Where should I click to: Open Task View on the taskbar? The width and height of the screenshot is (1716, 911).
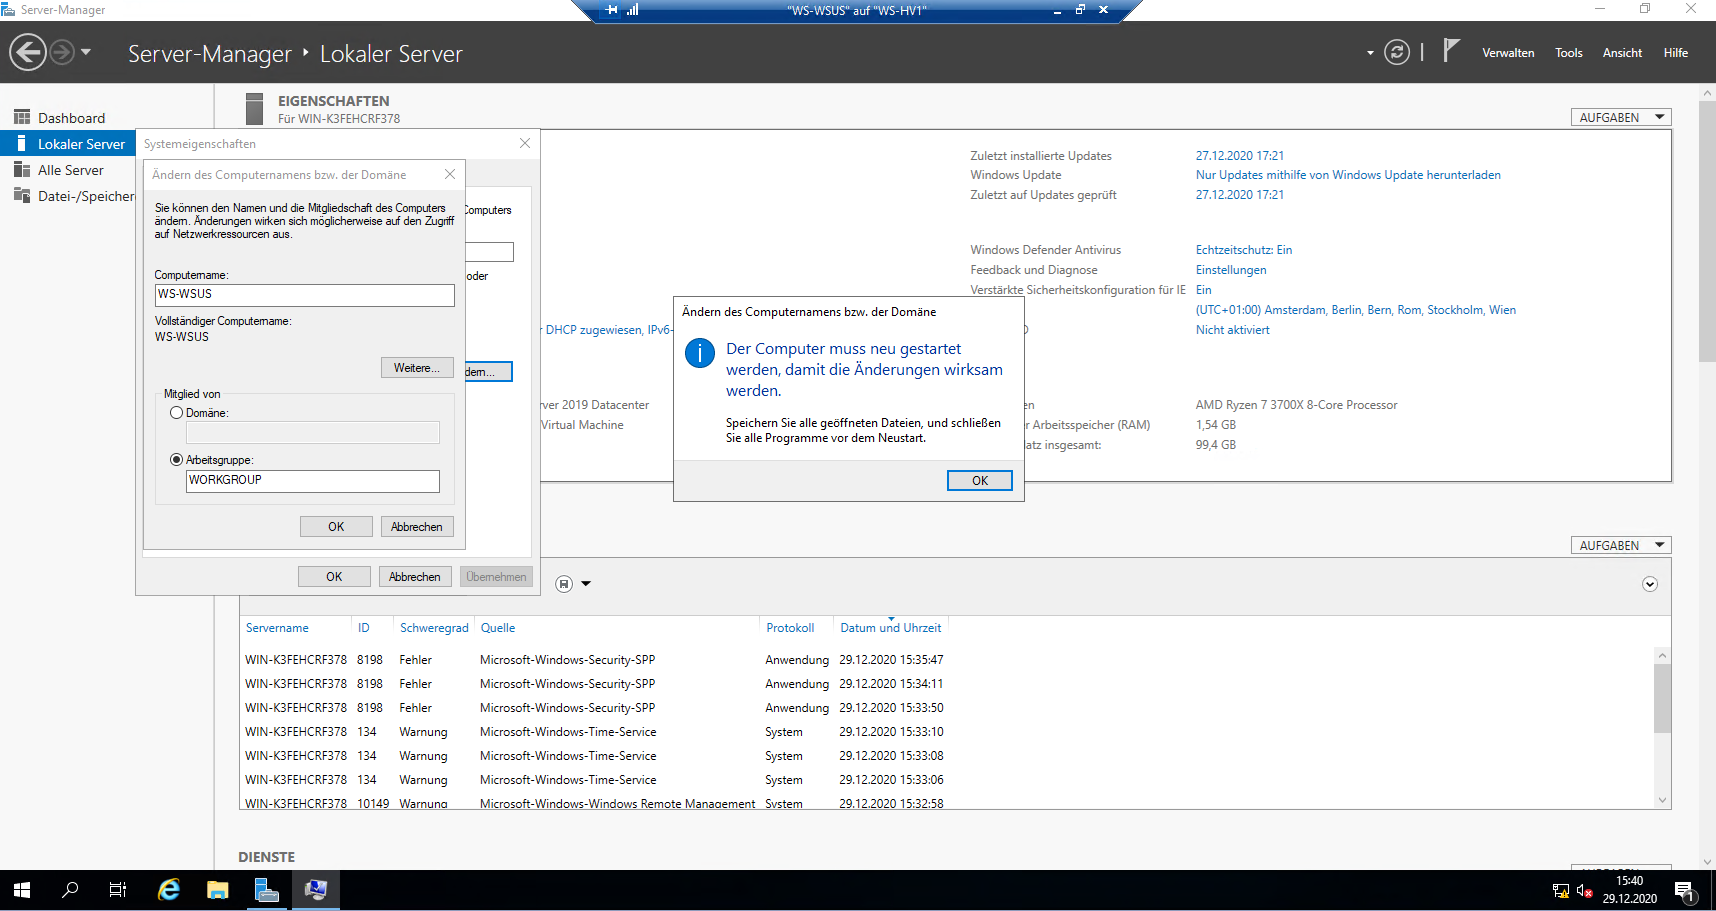(x=118, y=890)
